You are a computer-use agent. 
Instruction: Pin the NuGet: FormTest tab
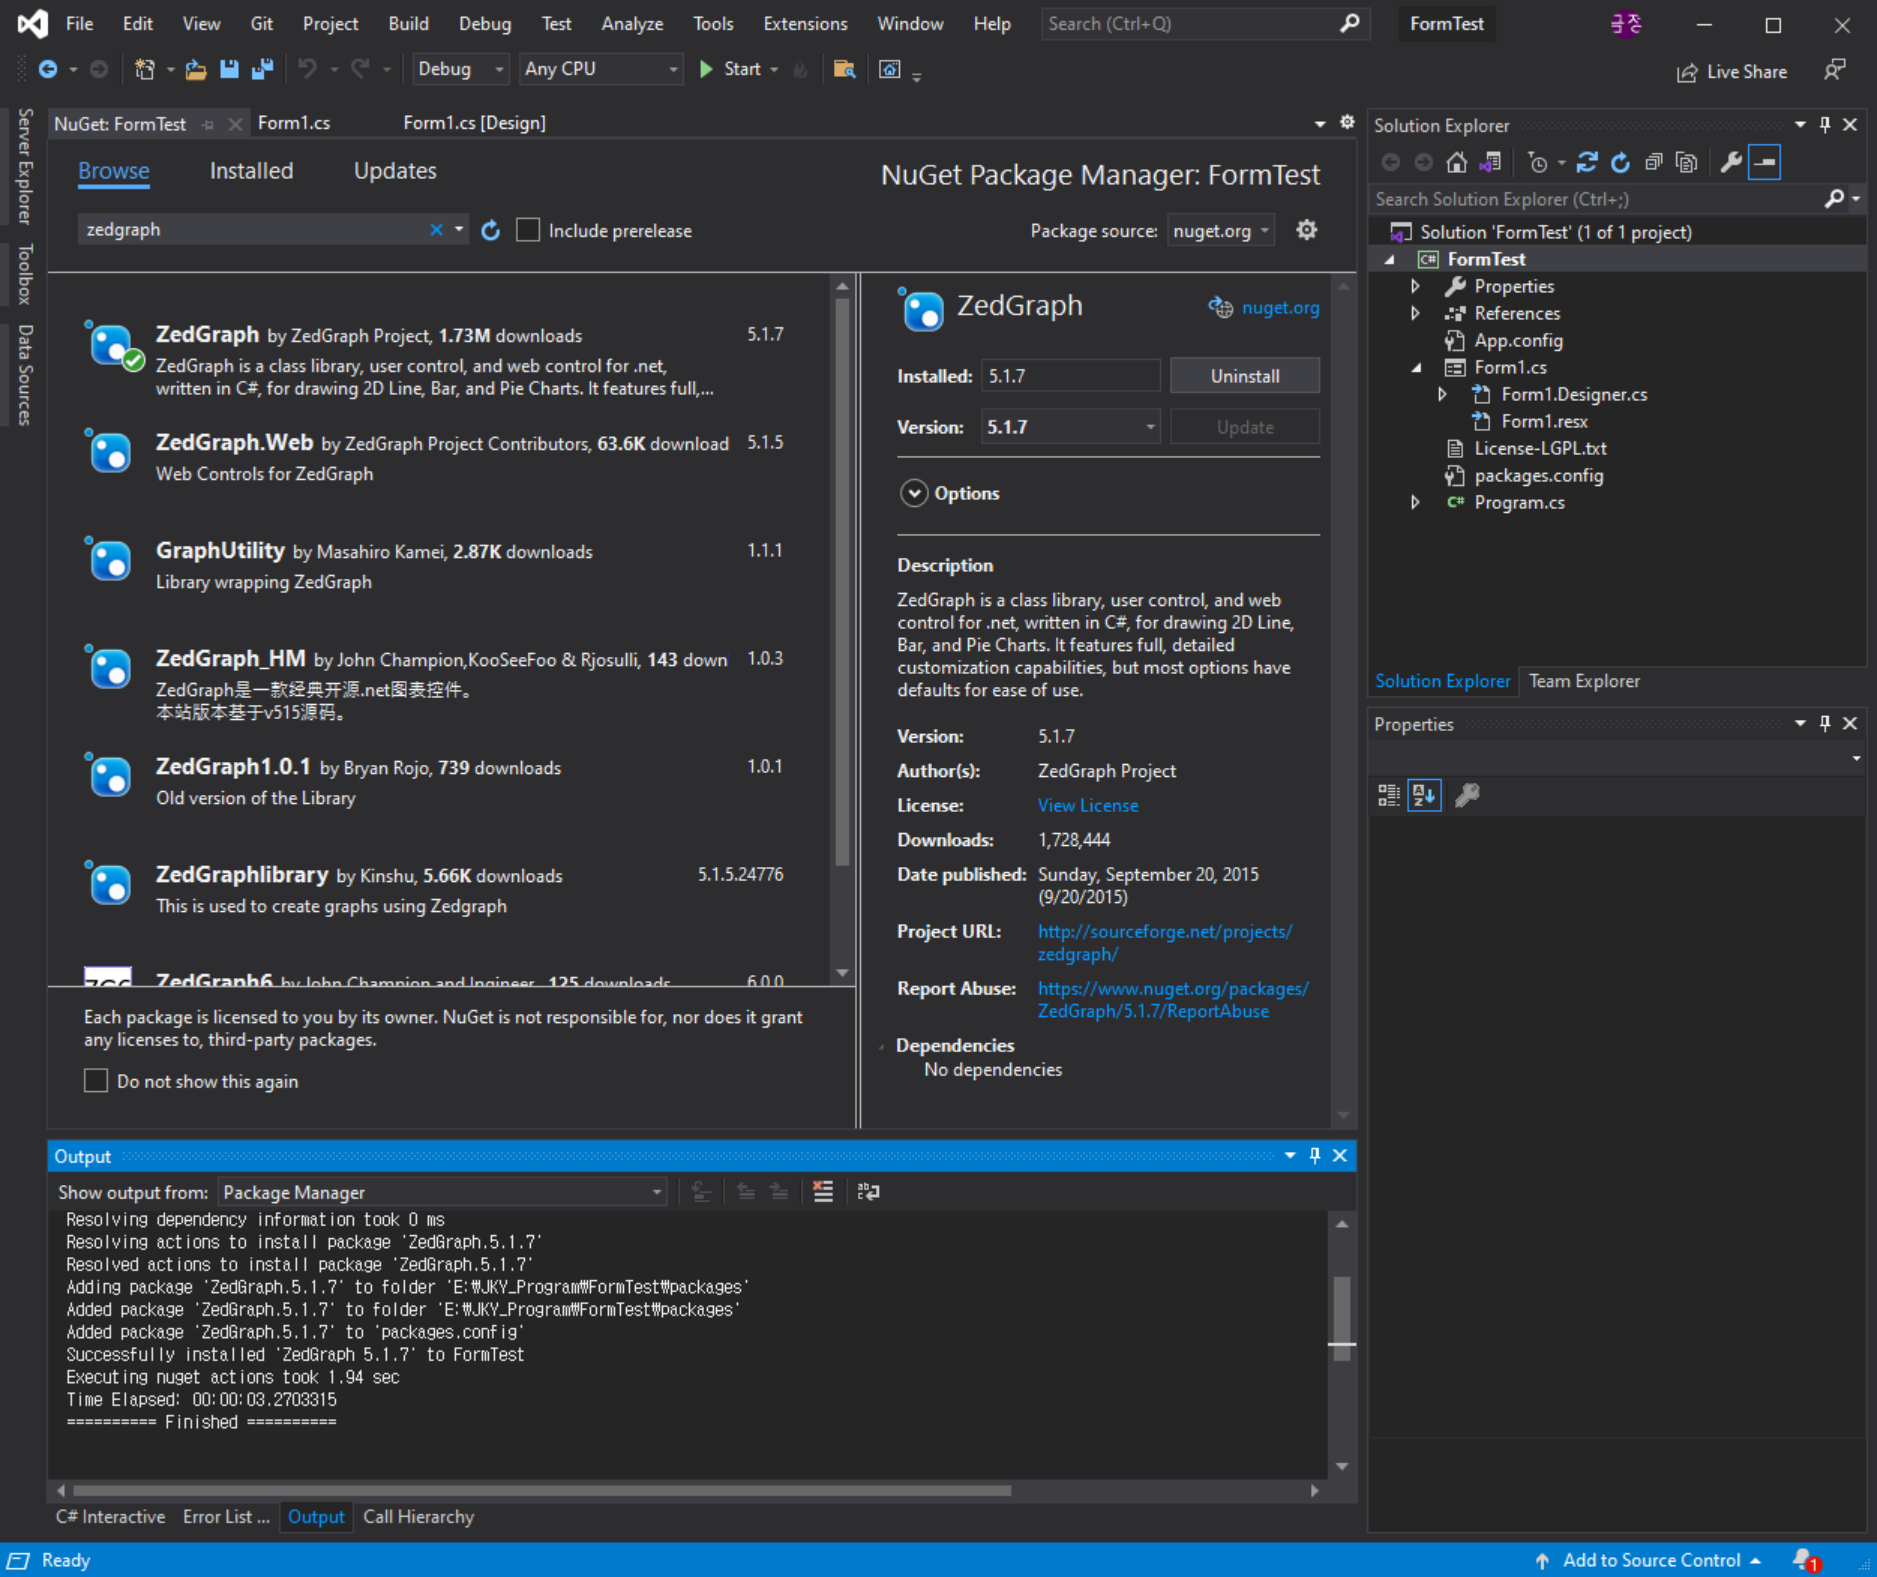208,124
